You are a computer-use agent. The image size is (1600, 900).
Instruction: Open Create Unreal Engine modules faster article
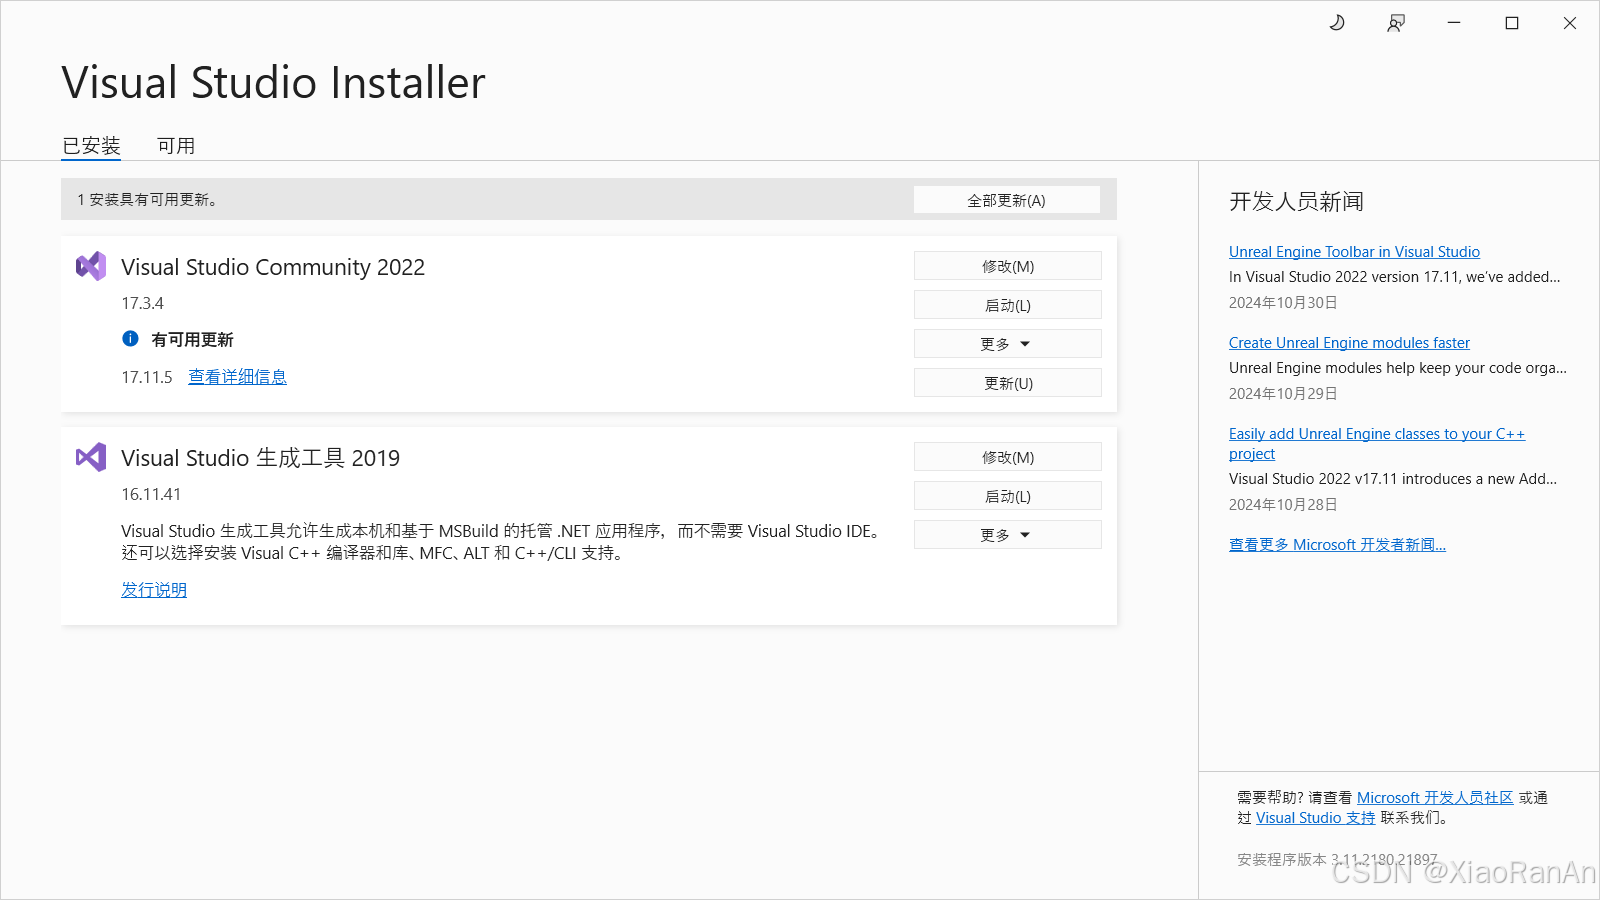tap(1349, 343)
